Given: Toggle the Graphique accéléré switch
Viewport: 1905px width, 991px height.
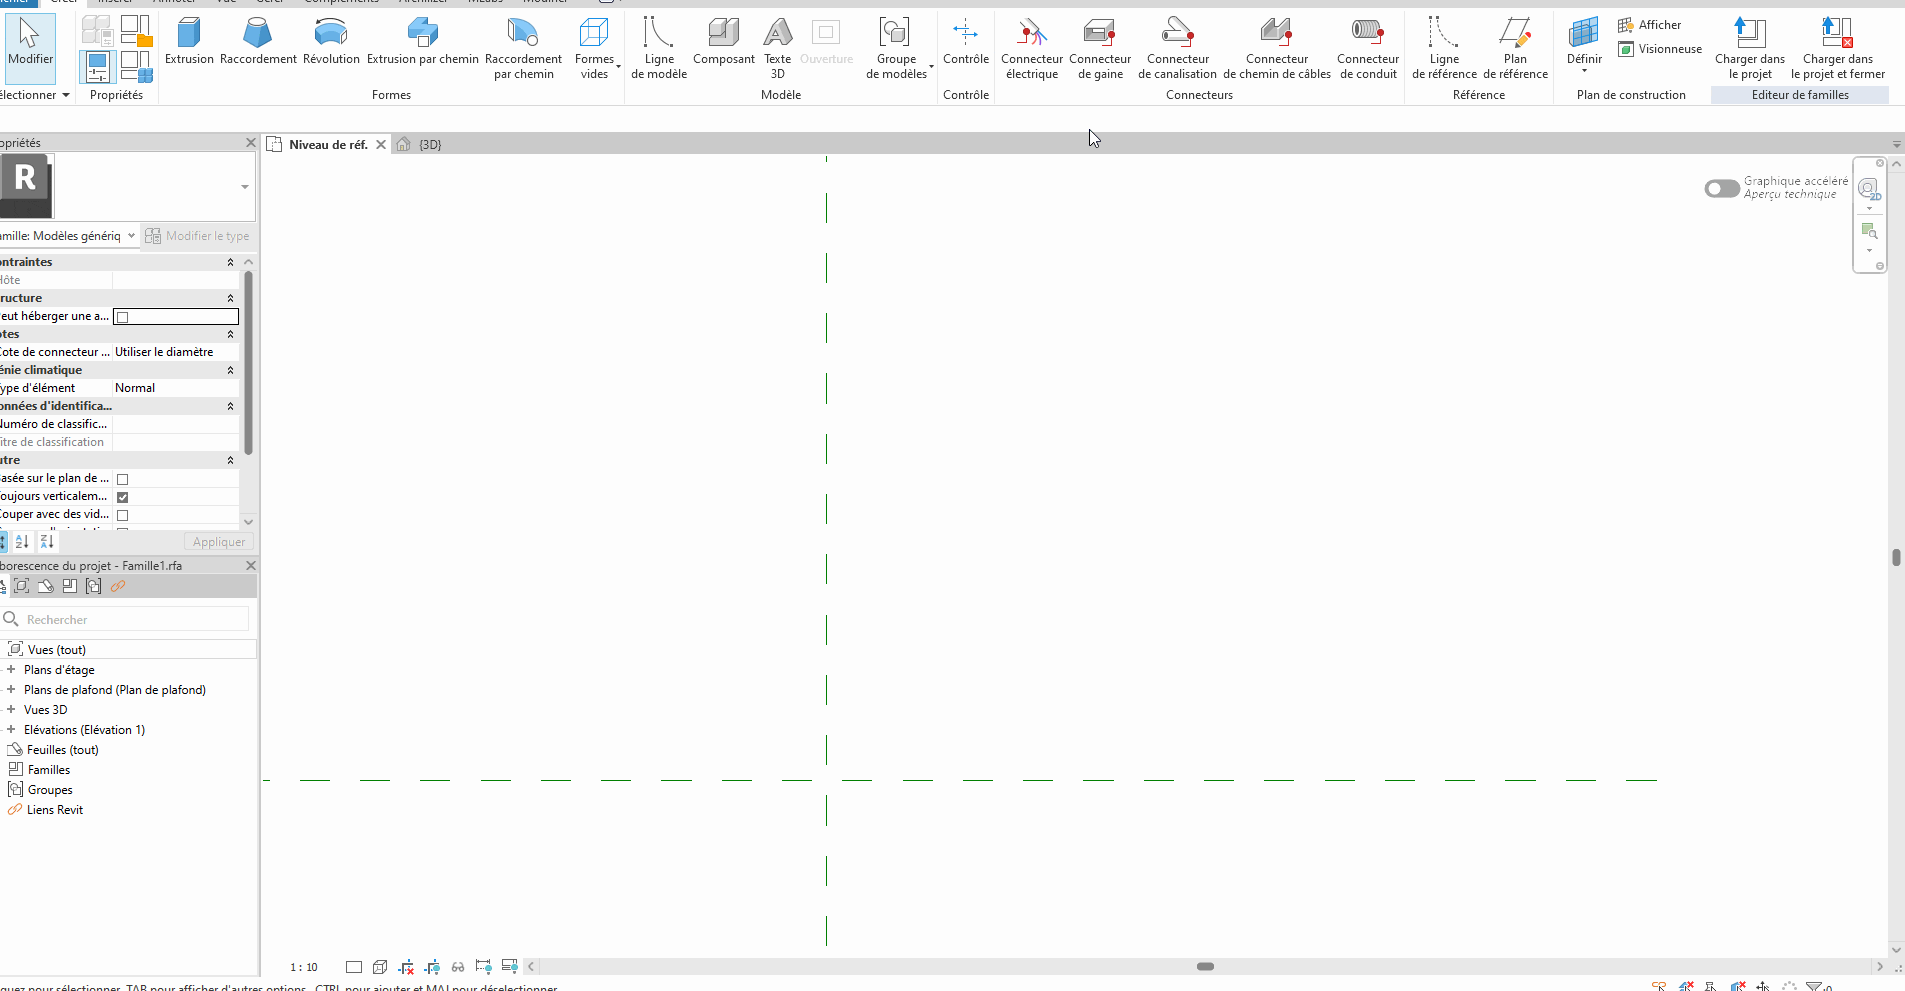Looking at the screenshot, I should pyautogui.click(x=1721, y=188).
